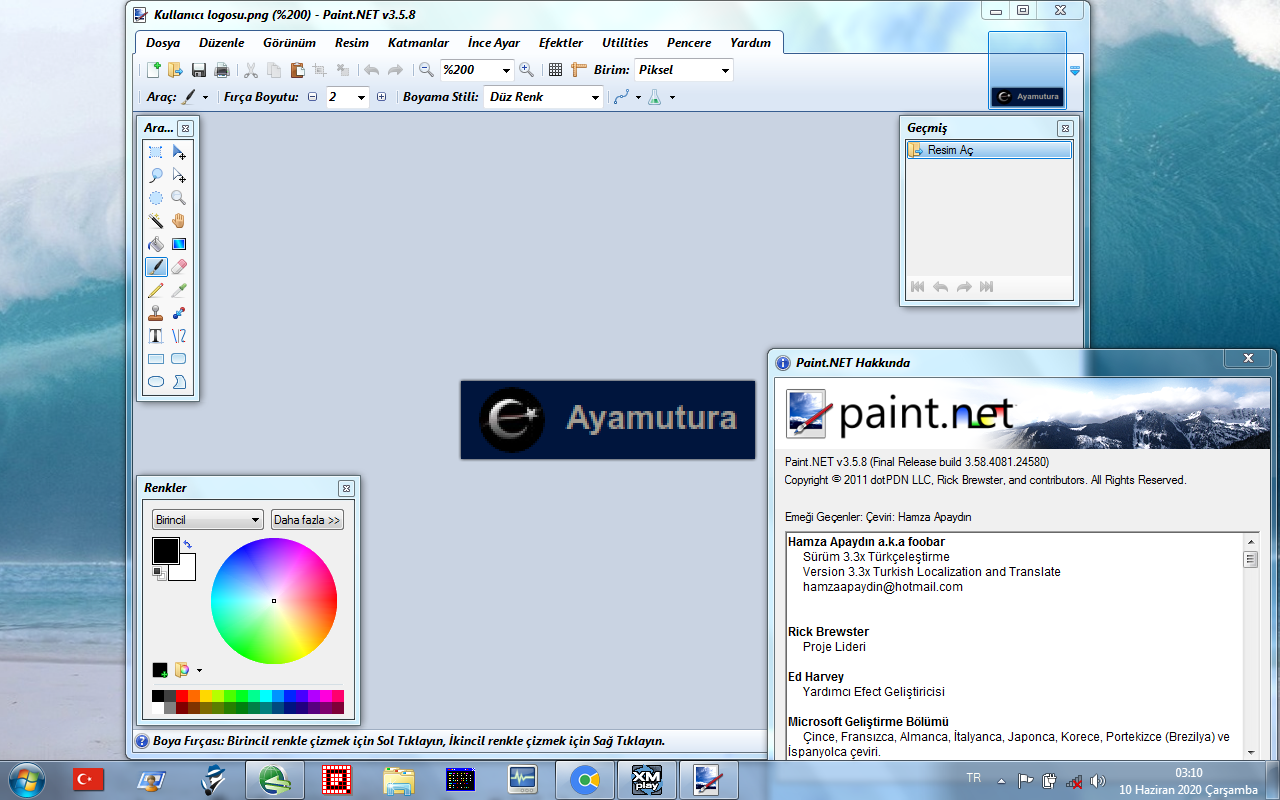Open the Dosya menu
The width and height of the screenshot is (1280, 800).
163,43
